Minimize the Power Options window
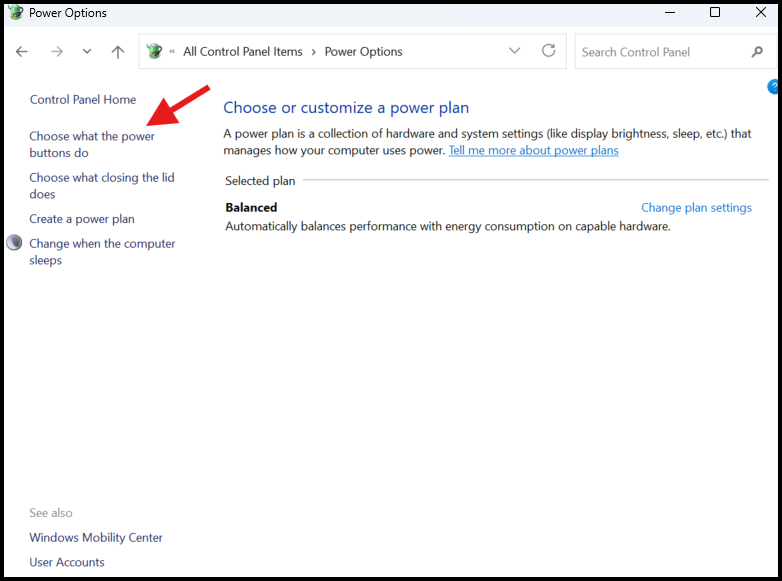 pyautogui.click(x=670, y=12)
